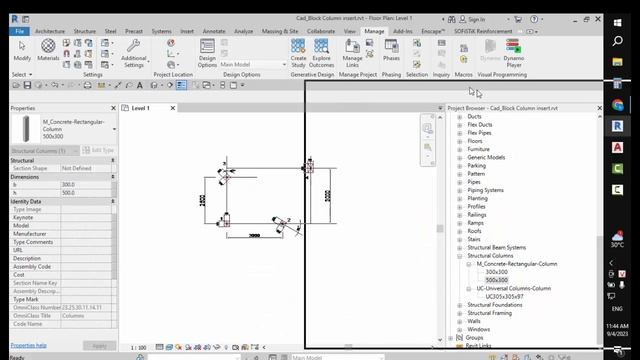Screen dimensions: 640x360
Task: Expand the Walls node in Project Browser
Action: click(x=460, y=321)
